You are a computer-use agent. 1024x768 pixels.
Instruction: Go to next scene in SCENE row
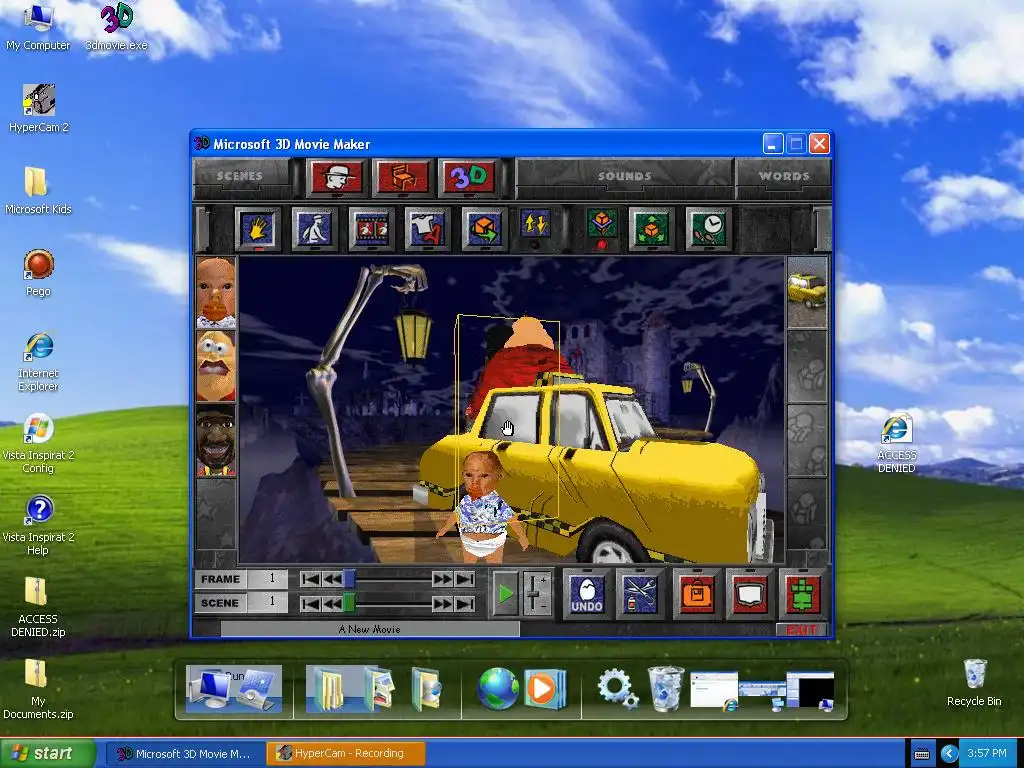click(442, 603)
